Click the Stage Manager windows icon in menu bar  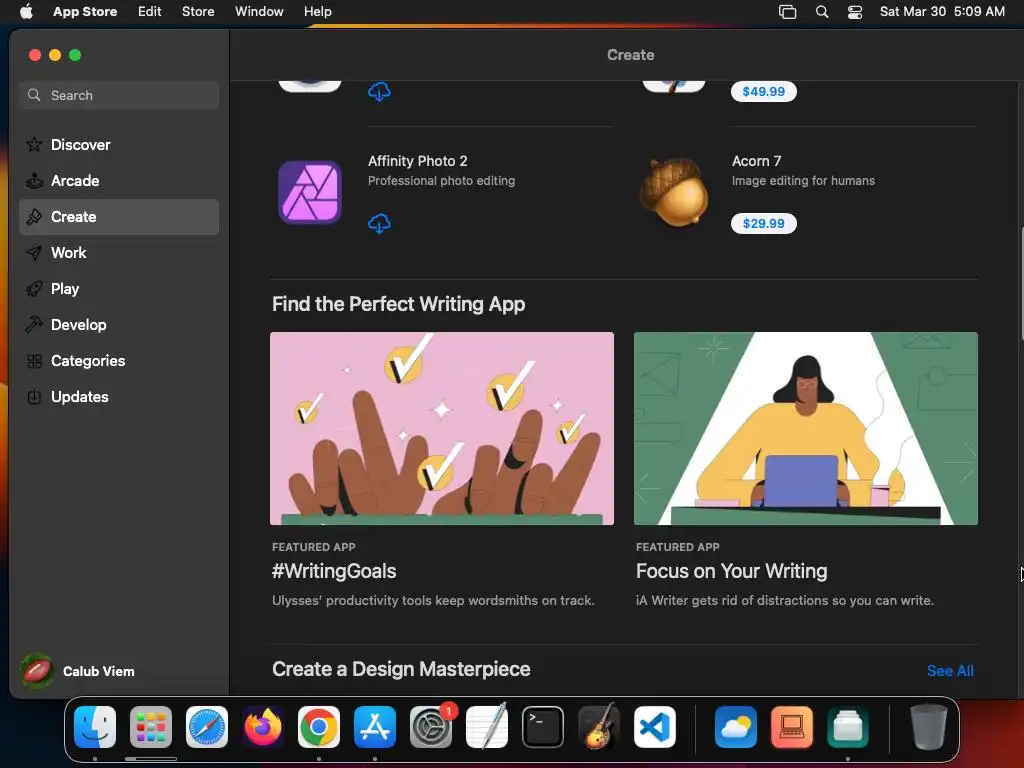tap(788, 12)
